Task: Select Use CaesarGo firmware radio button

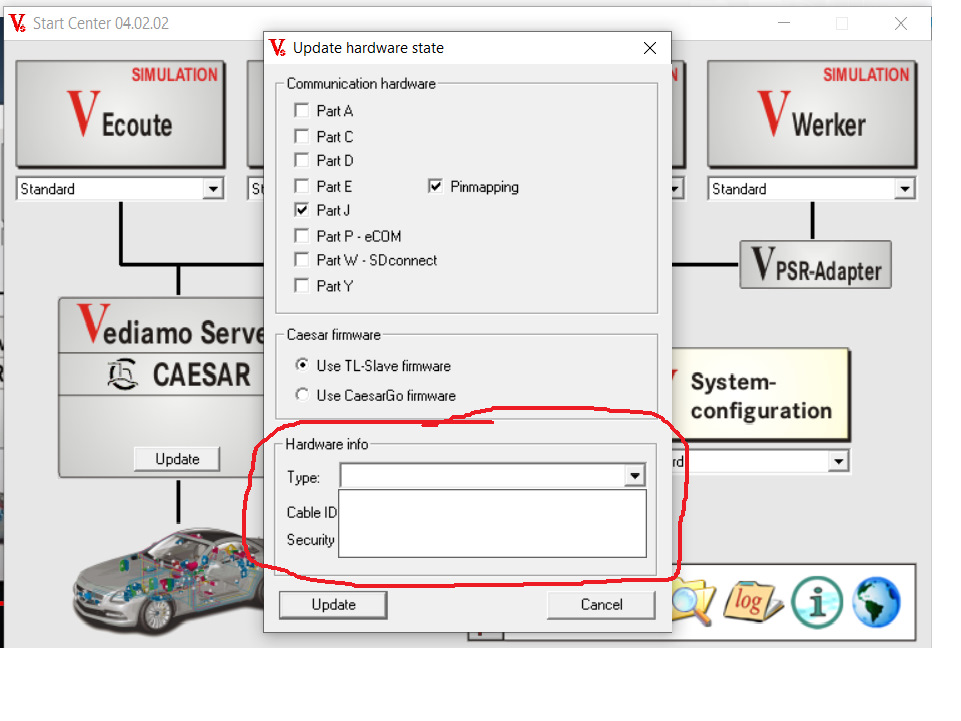Action: [x=303, y=395]
